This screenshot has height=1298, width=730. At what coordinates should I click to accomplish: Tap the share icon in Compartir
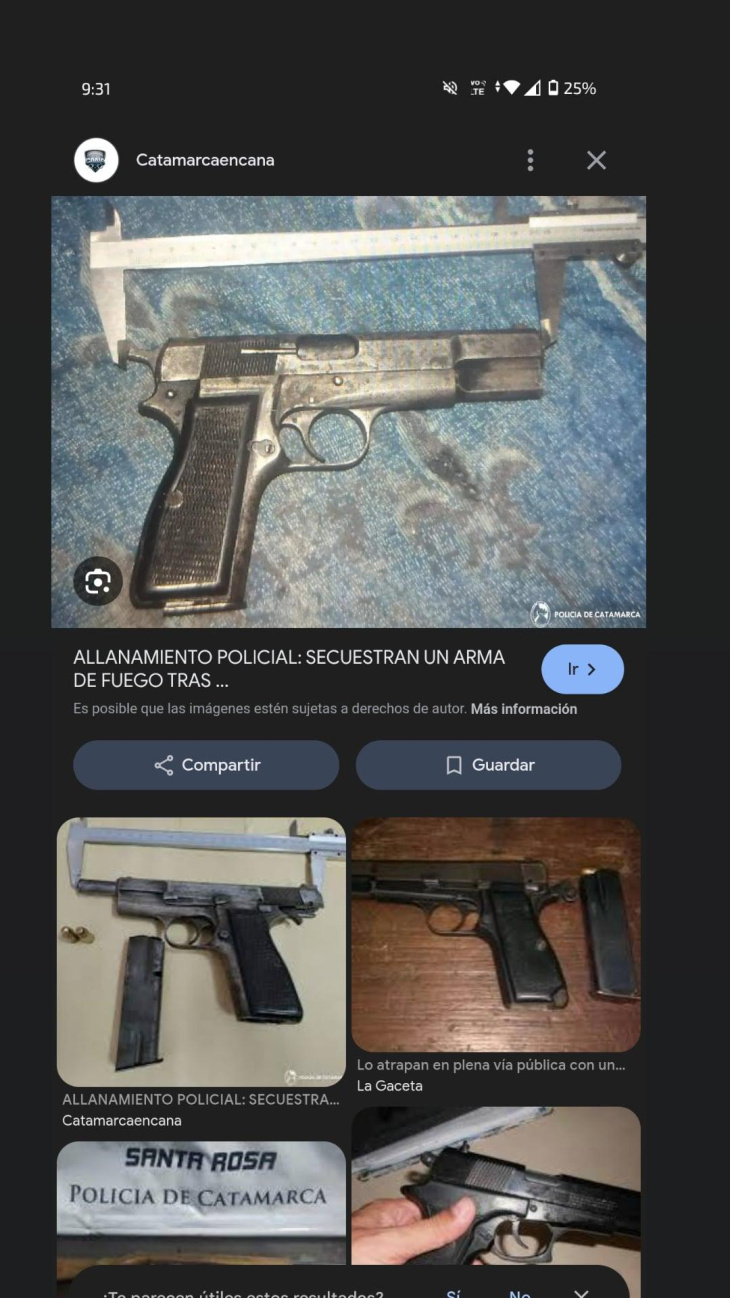coord(164,766)
